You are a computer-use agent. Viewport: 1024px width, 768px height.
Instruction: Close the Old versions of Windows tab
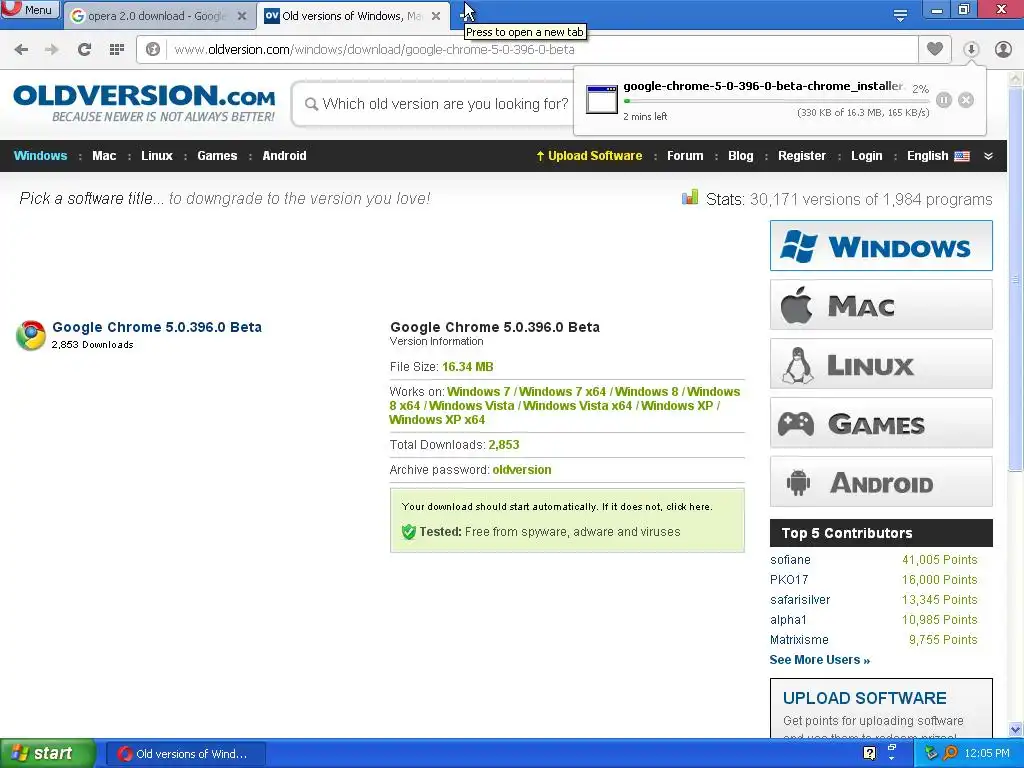[x=436, y=16]
